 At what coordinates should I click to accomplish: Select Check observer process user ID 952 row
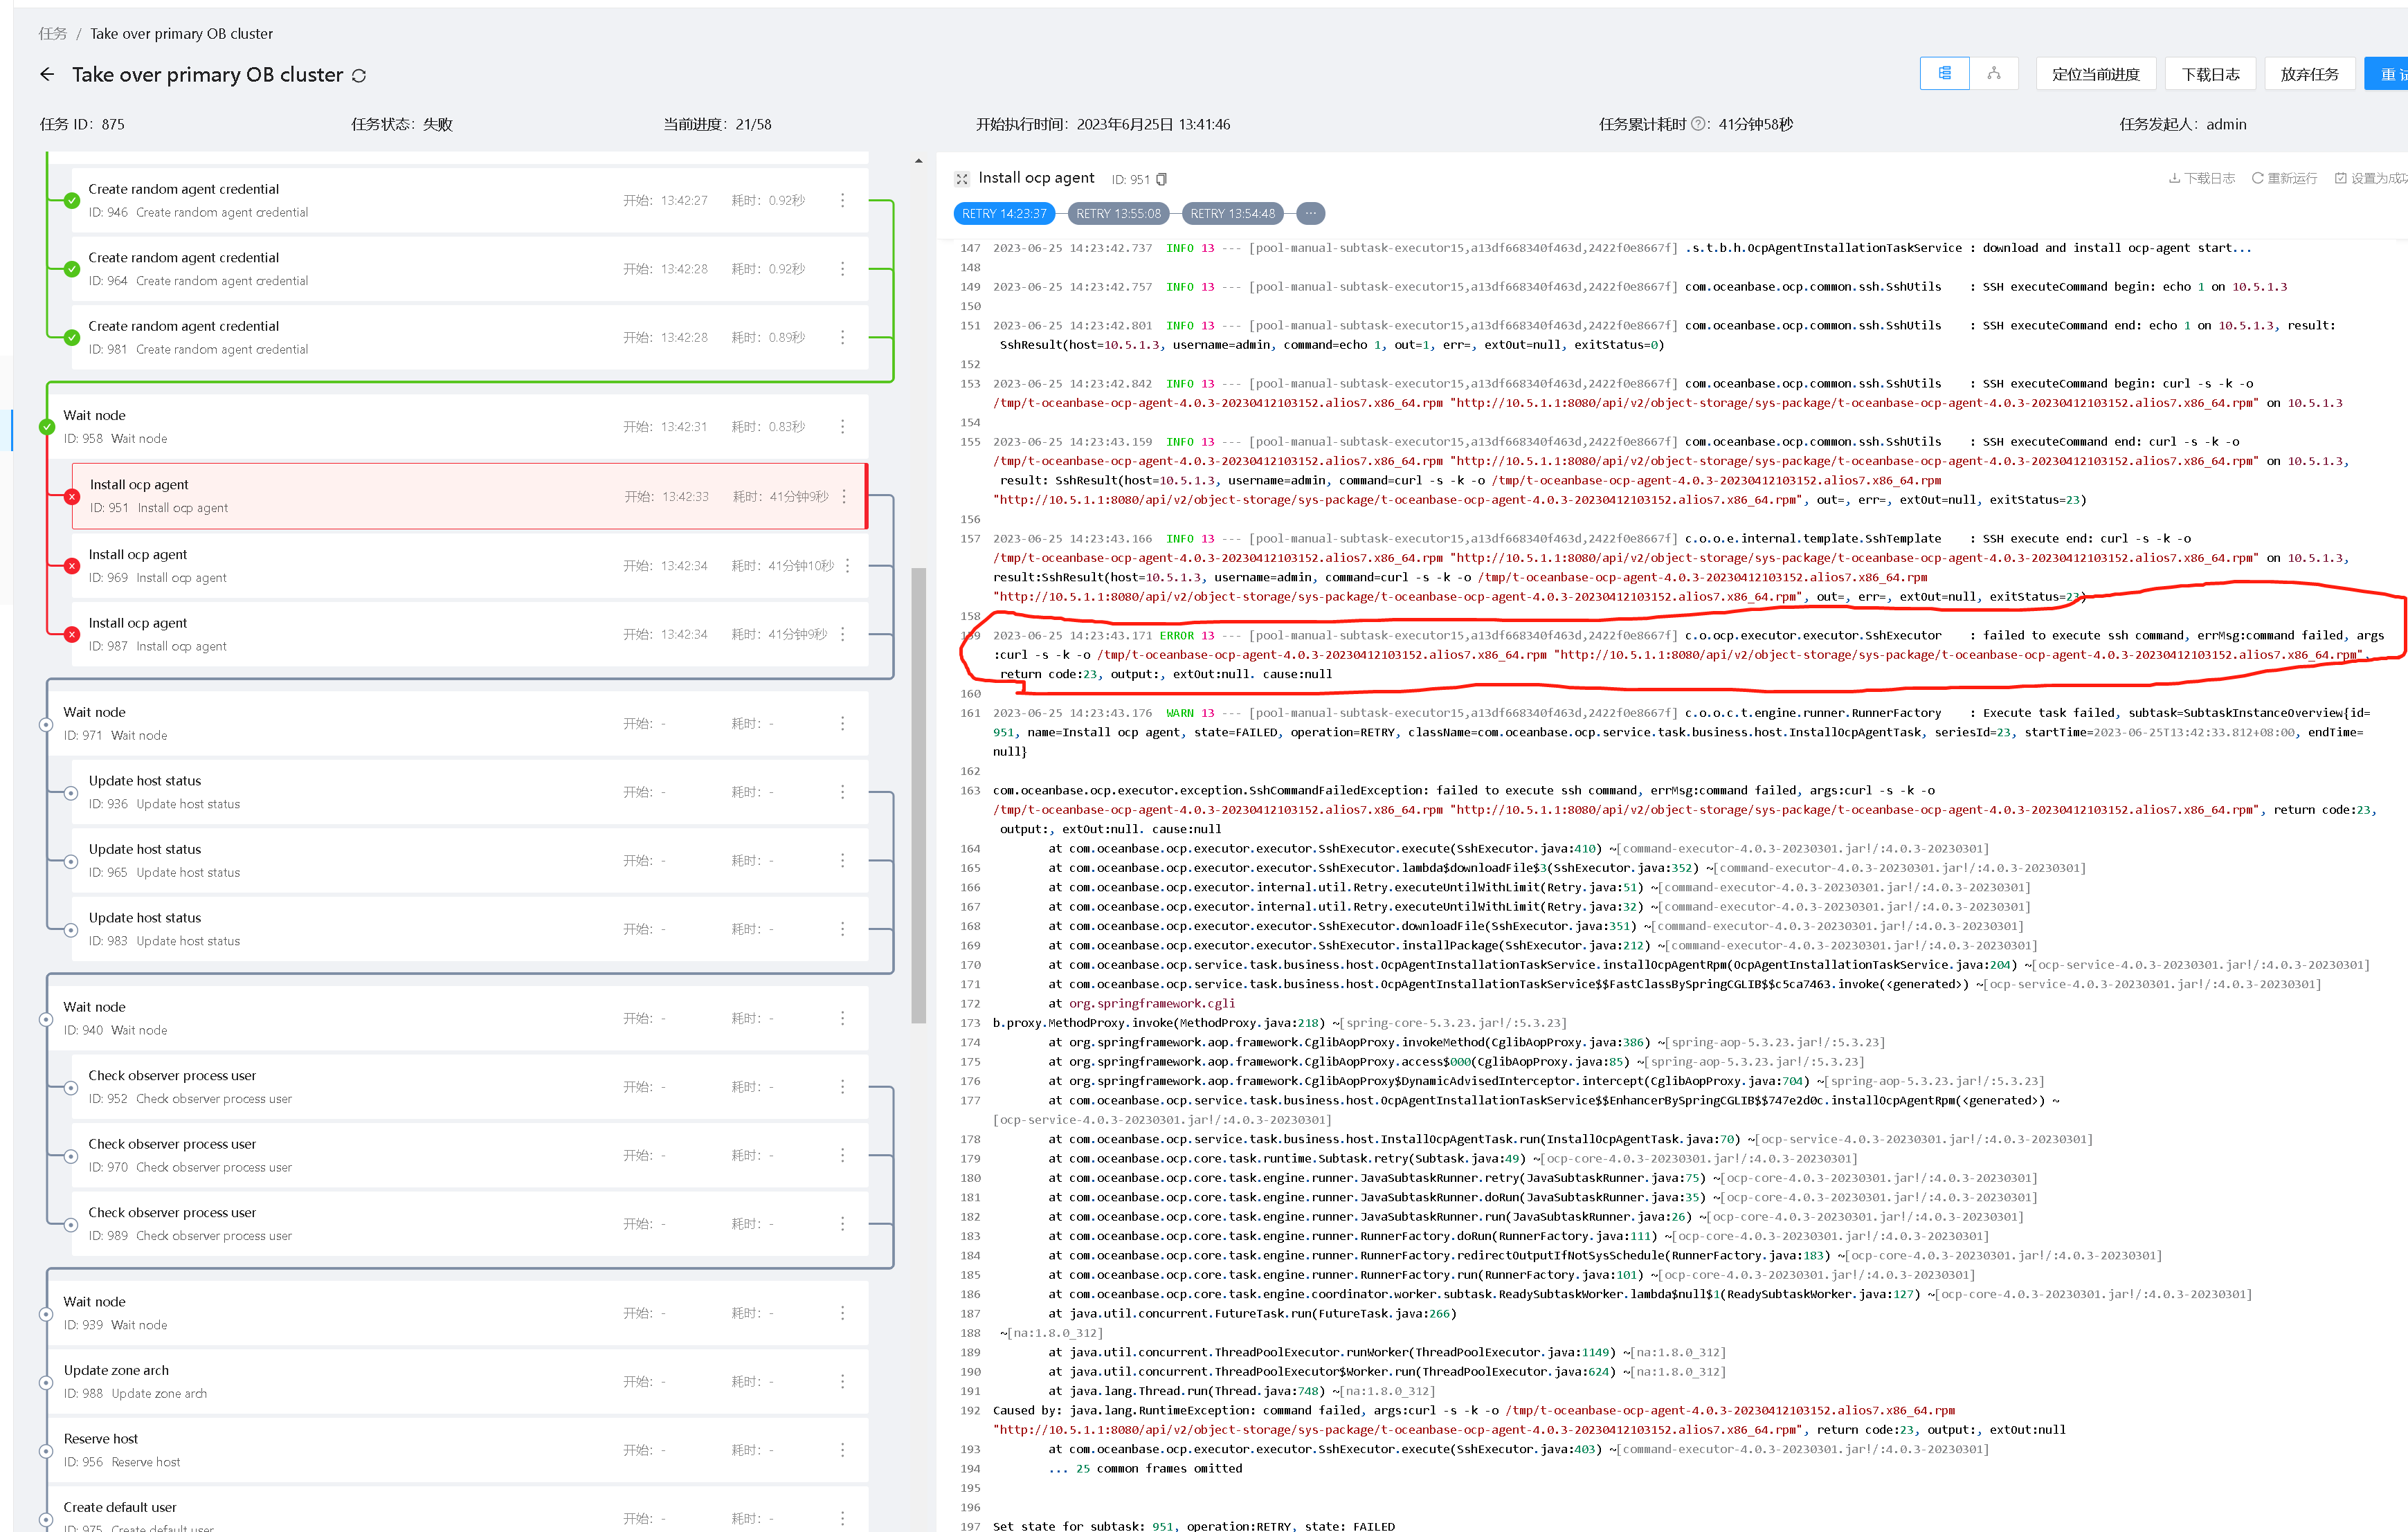pyautogui.click(x=469, y=1087)
